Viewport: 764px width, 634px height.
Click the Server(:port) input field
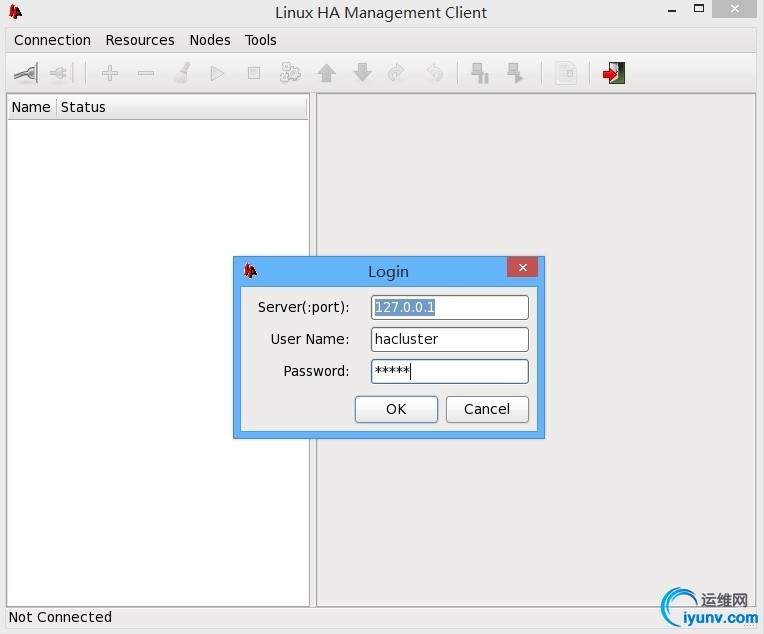(x=450, y=307)
